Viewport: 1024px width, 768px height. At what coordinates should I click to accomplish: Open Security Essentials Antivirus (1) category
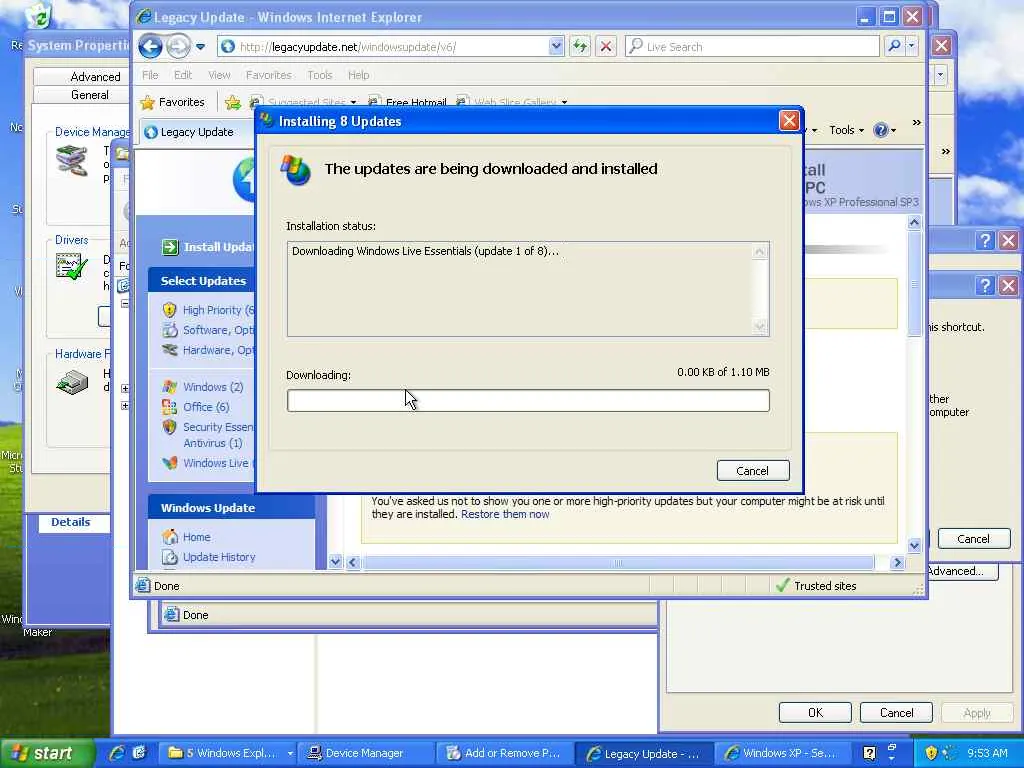pyautogui.click(x=218, y=435)
